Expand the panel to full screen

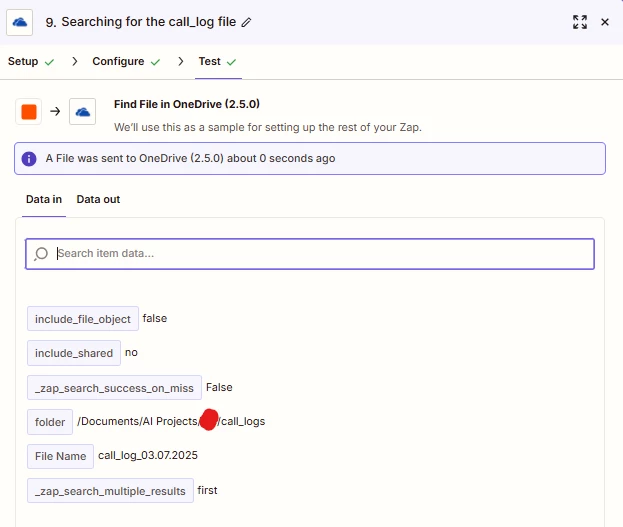(580, 22)
